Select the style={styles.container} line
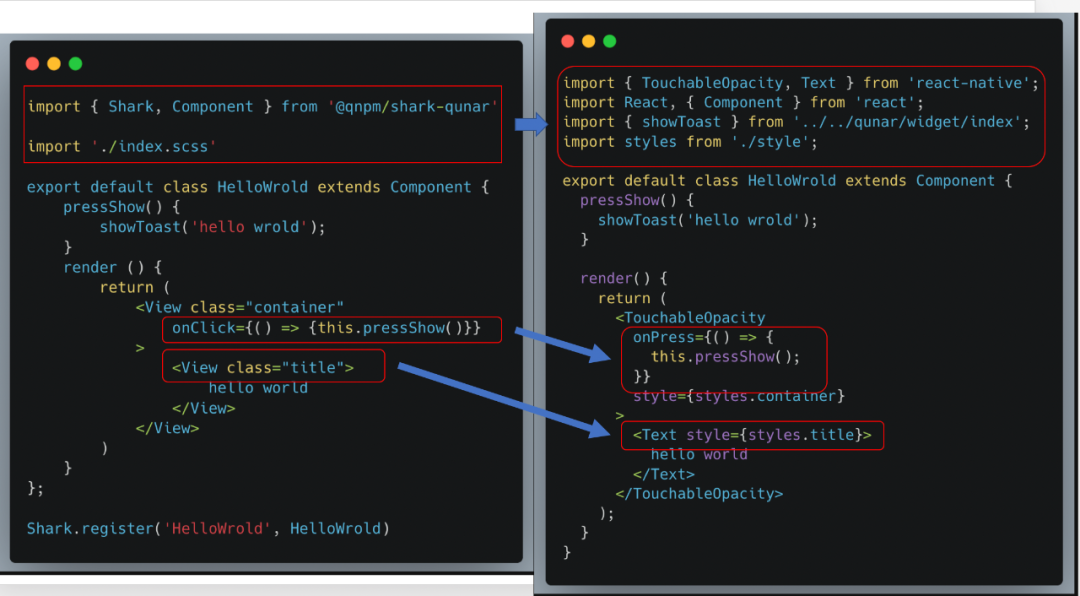The width and height of the screenshot is (1080, 596). pyautogui.click(x=738, y=396)
